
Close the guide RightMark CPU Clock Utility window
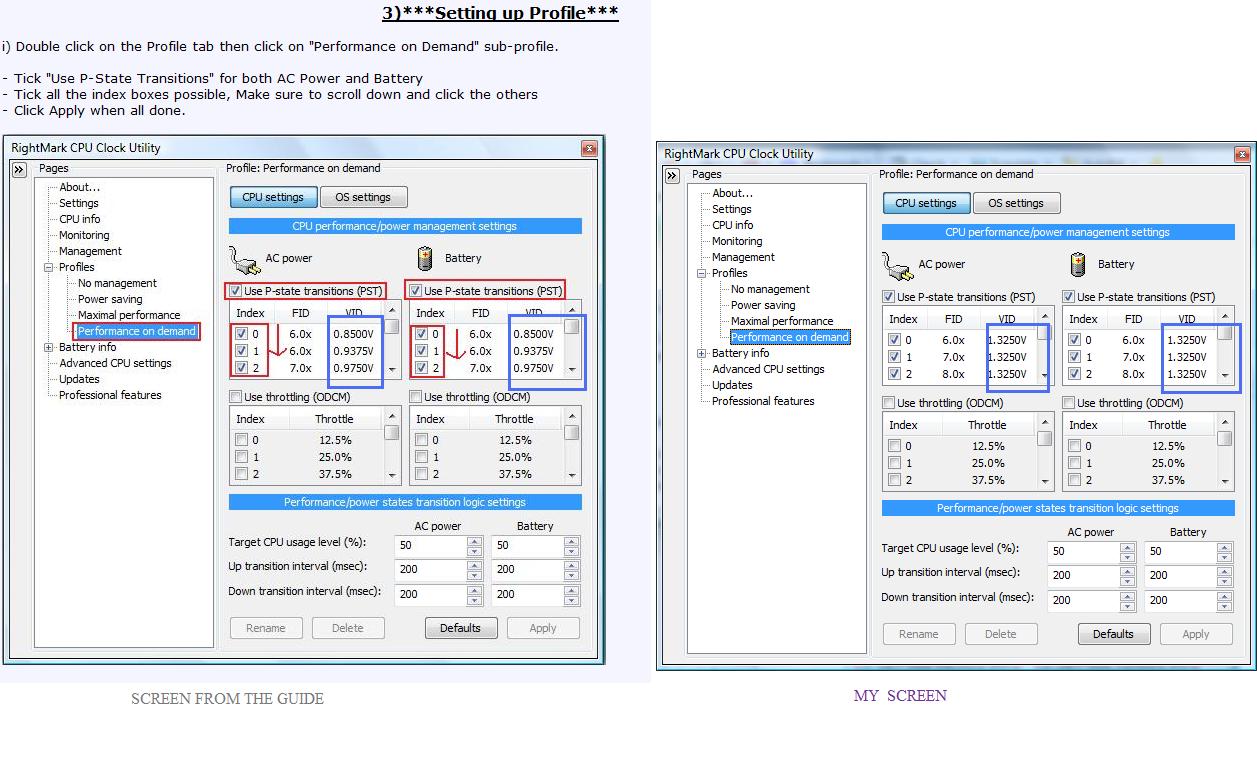589,148
